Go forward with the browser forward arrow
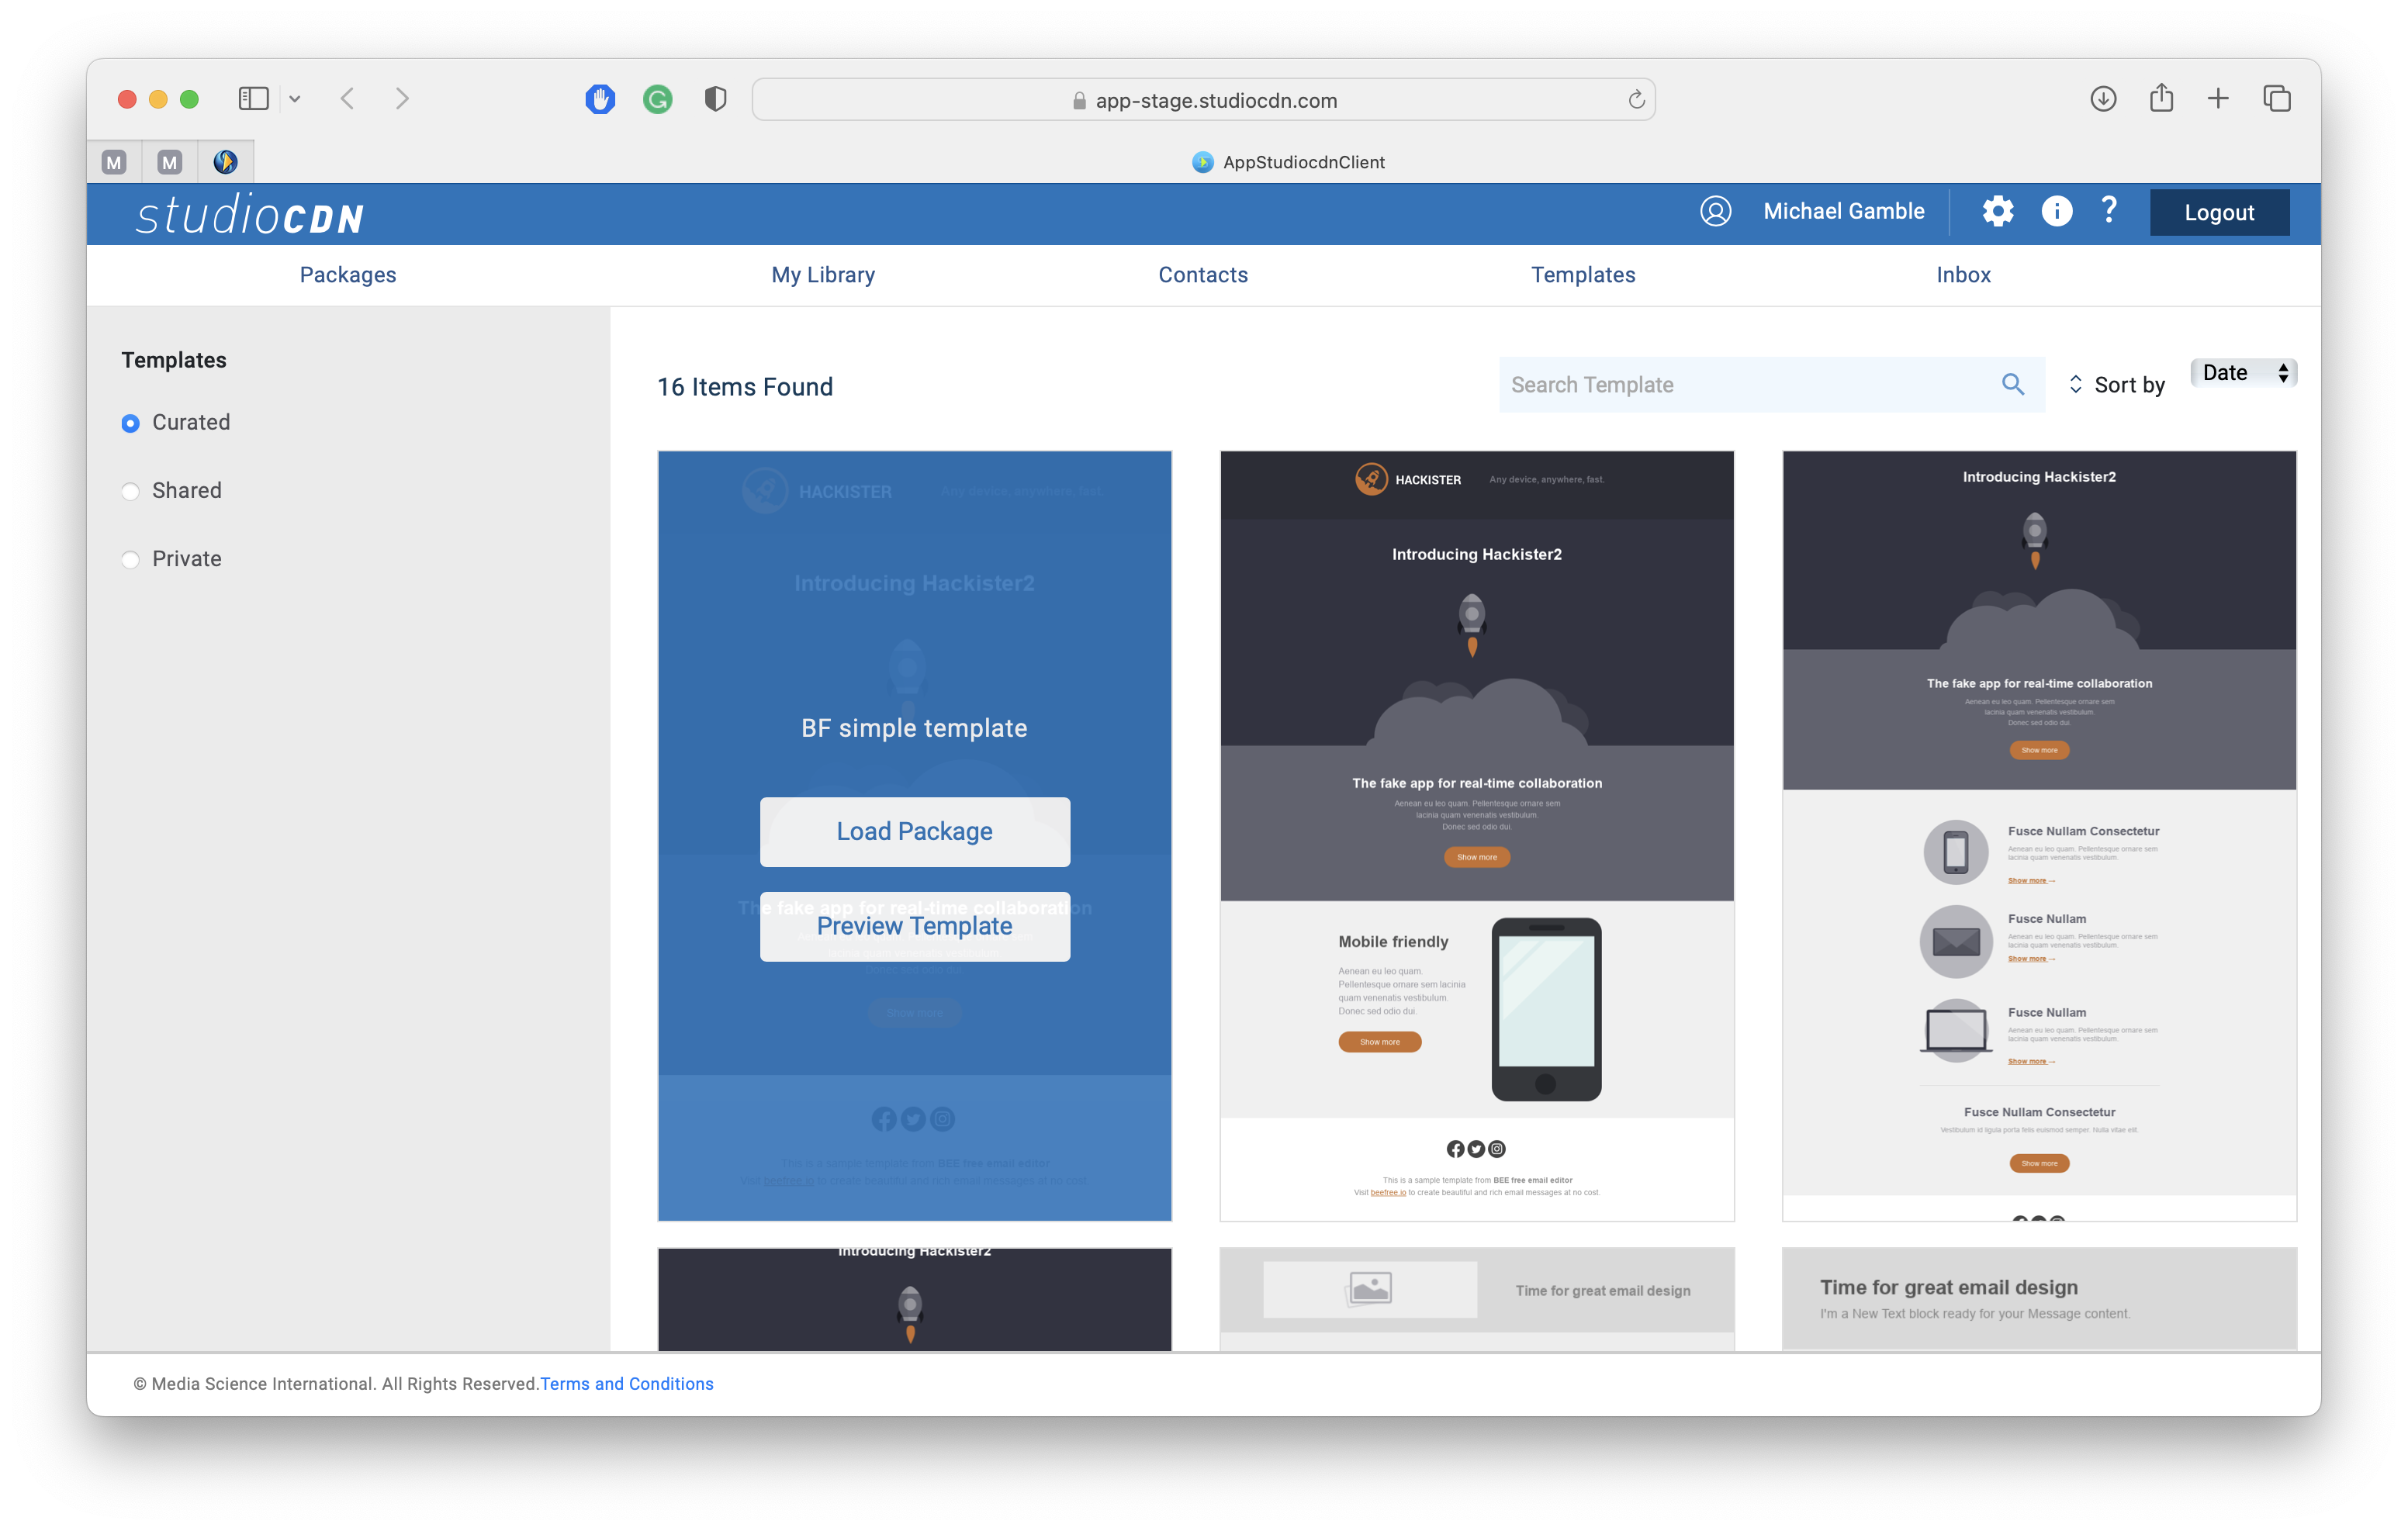The height and width of the screenshot is (1531, 2408). (402, 99)
